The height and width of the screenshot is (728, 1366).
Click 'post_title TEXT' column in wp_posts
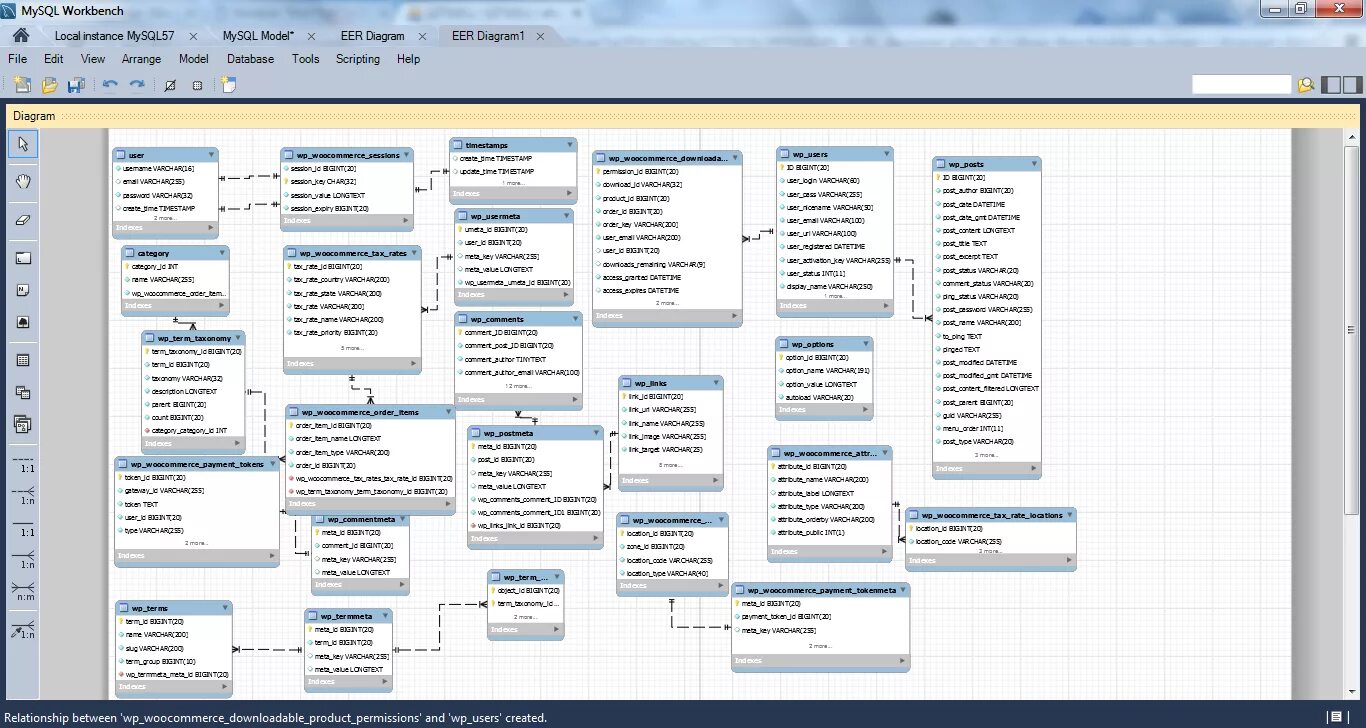tap(964, 243)
